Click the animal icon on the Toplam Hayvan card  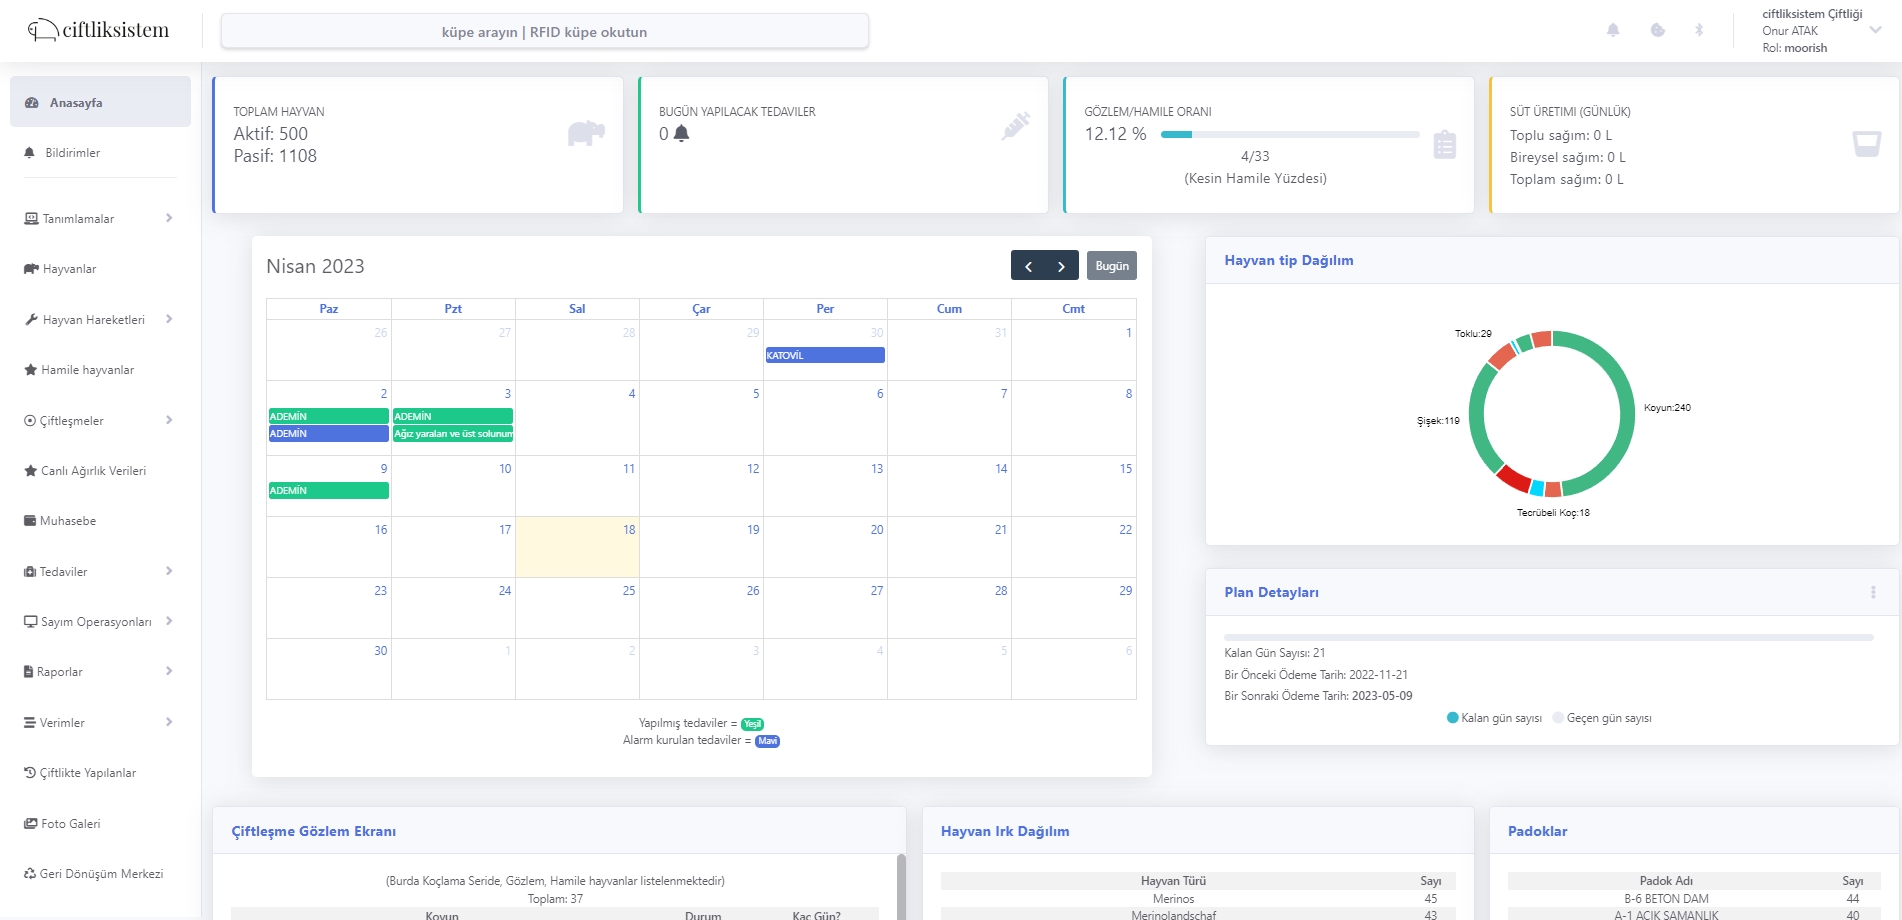point(586,133)
